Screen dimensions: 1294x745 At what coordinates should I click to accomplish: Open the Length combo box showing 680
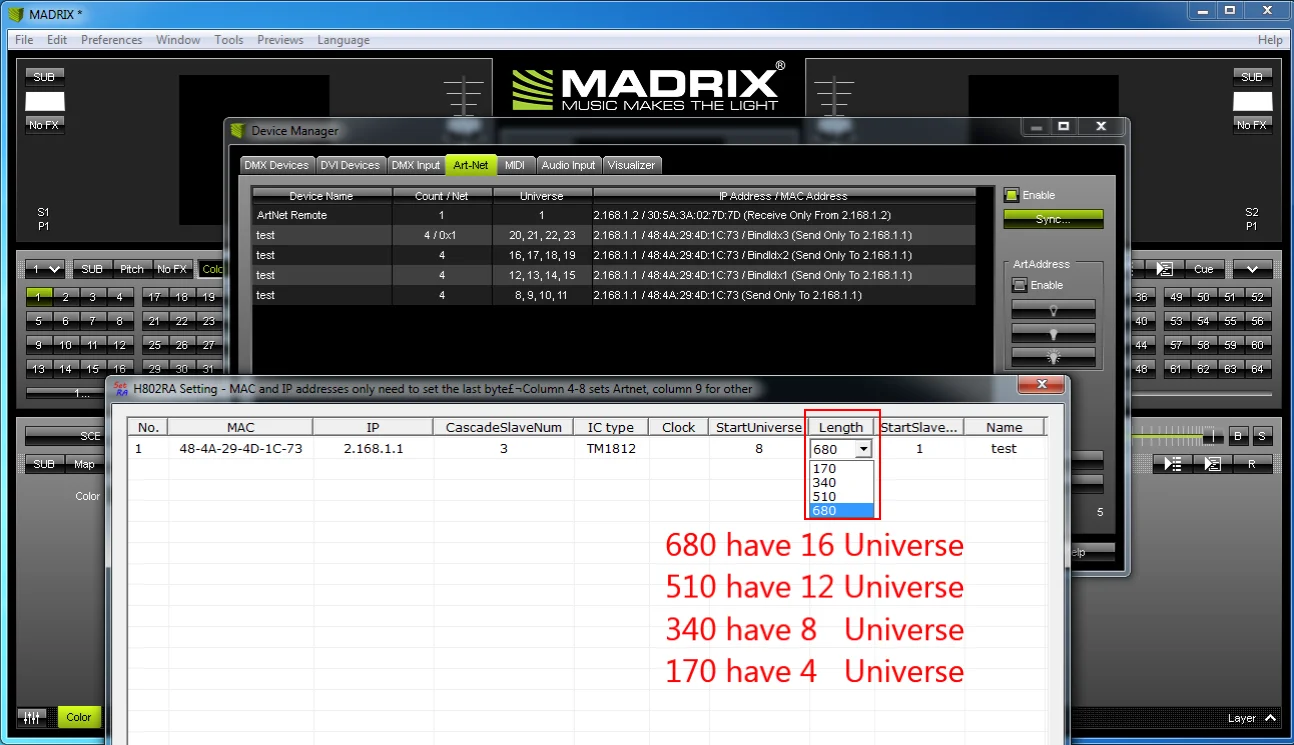coord(841,450)
